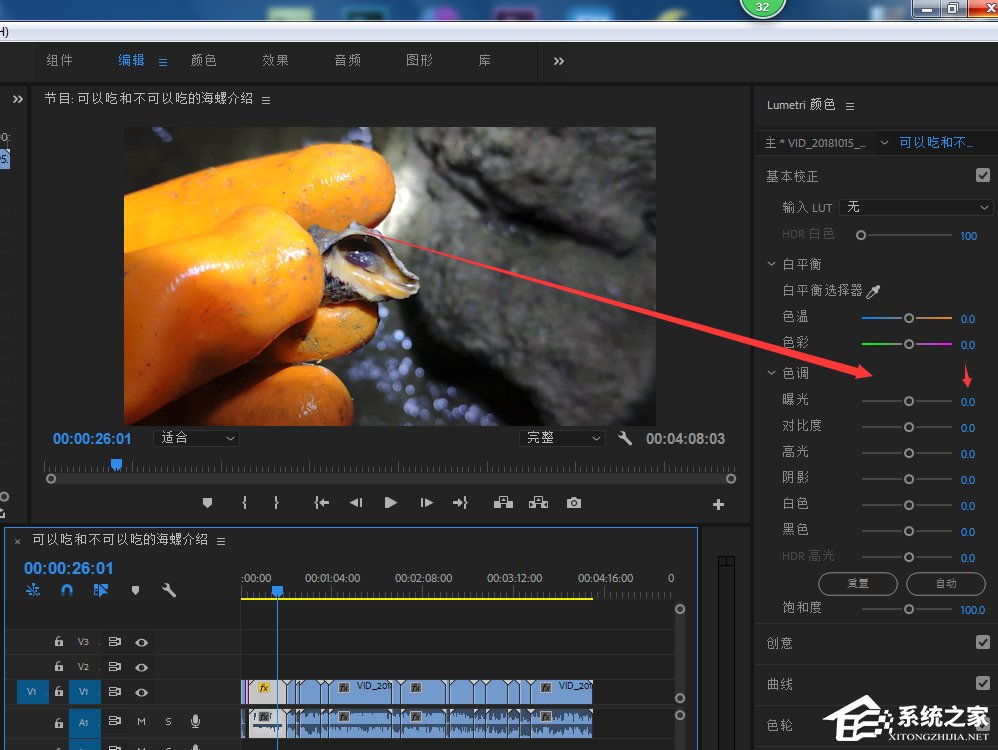998x750 pixels.
Task: Toggle the timeline snap magnet icon
Action: point(67,590)
